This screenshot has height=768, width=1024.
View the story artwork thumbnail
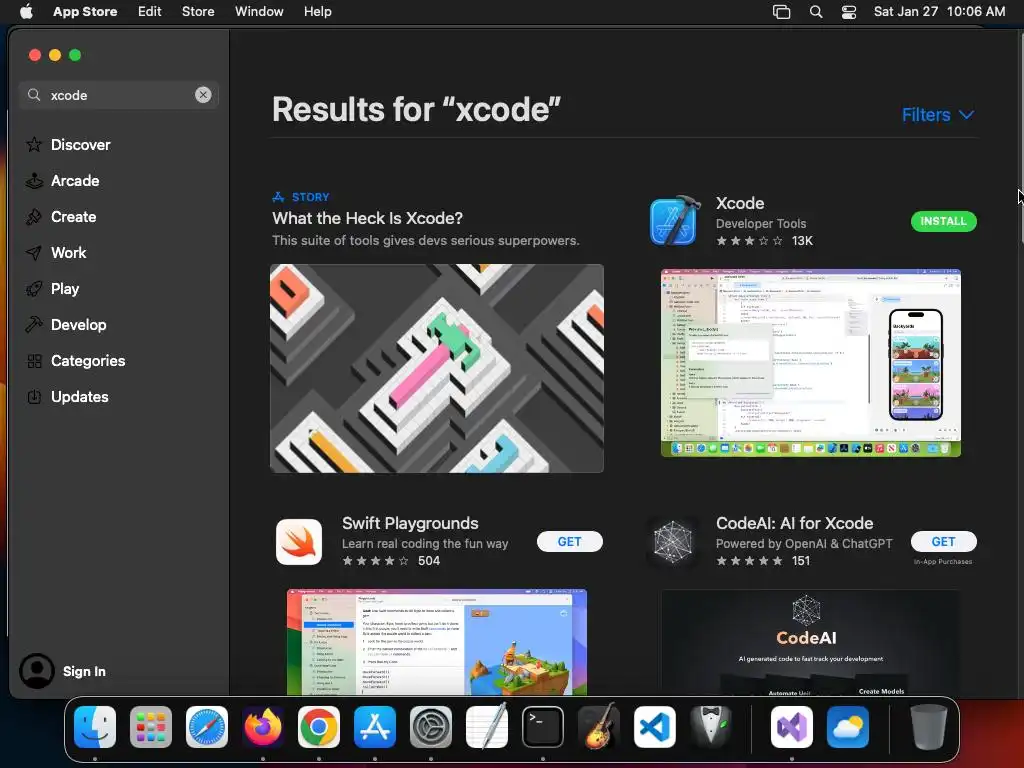pyautogui.click(x=437, y=368)
